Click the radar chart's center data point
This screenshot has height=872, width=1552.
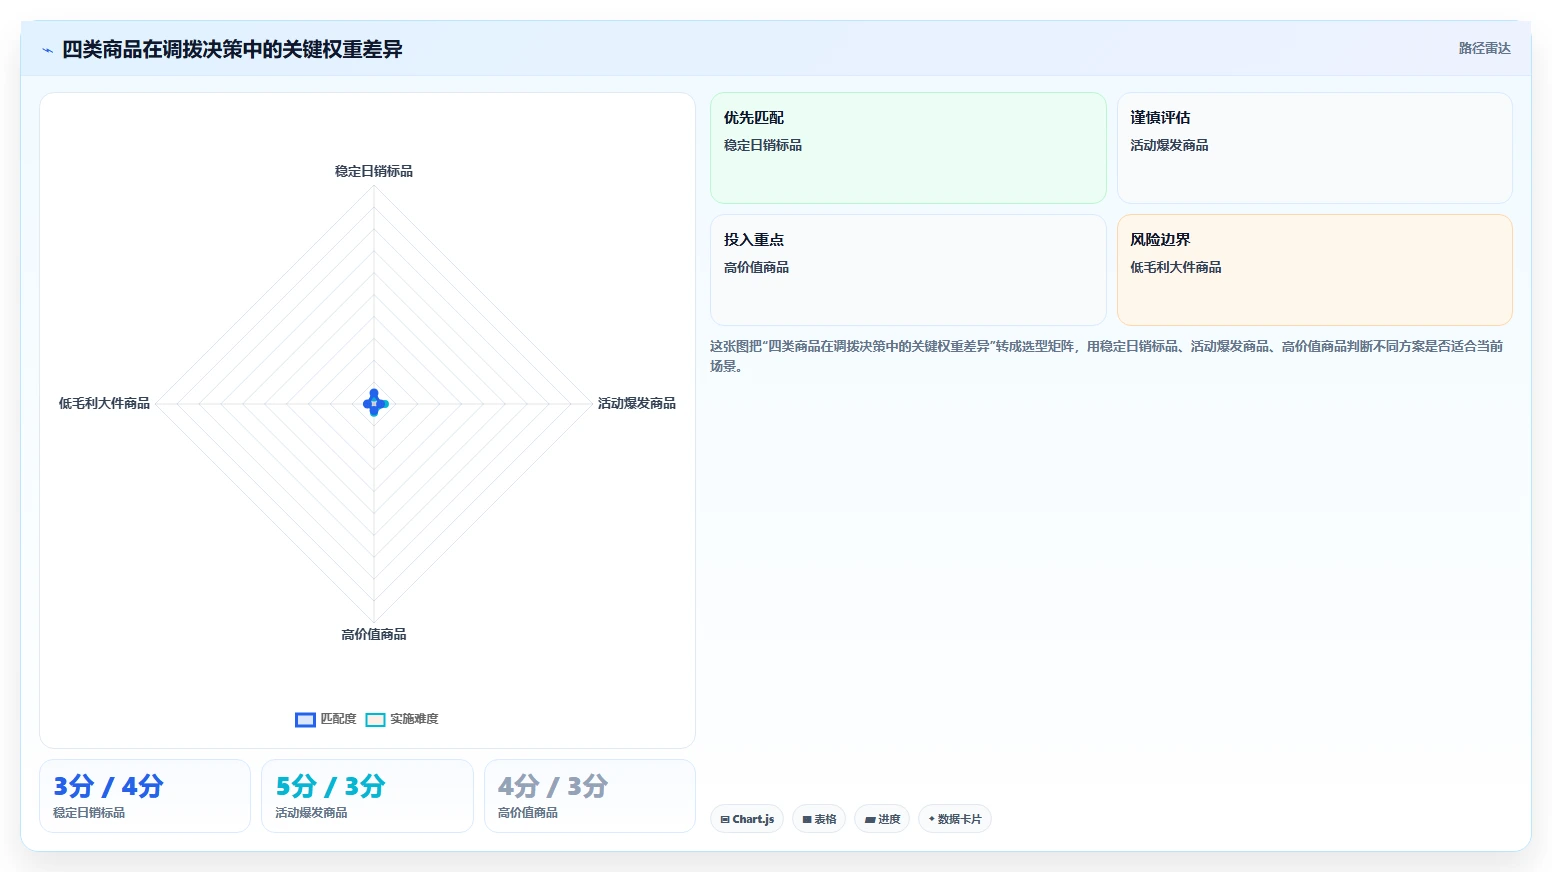point(375,403)
